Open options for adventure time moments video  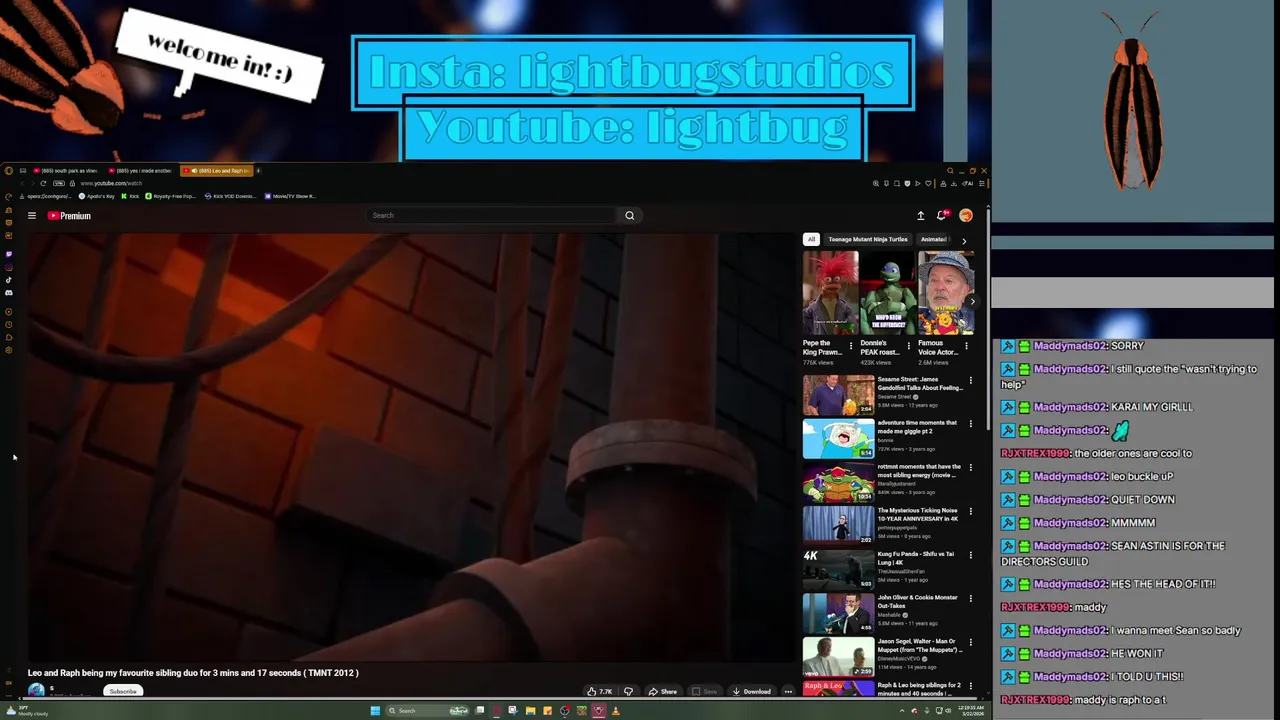[x=970, y=424]
